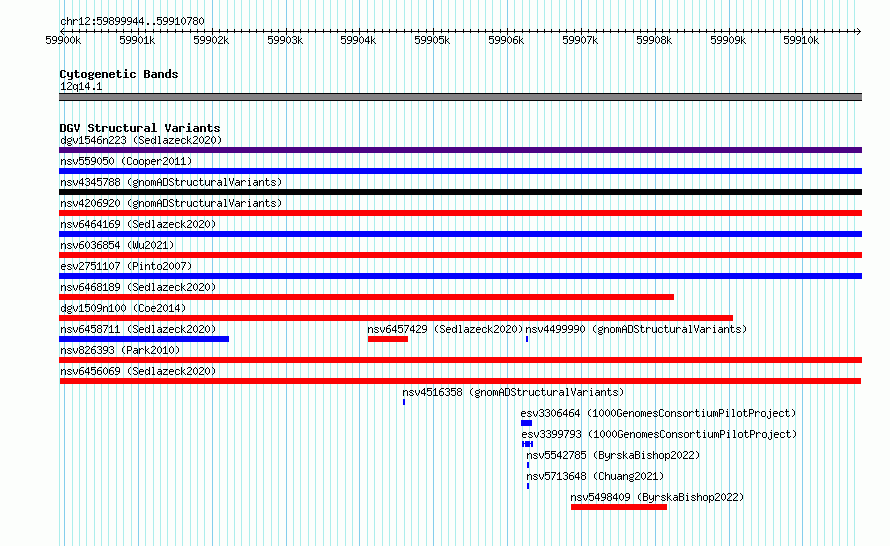Click the Cytogenetic Bands track title

click(119, 74)
